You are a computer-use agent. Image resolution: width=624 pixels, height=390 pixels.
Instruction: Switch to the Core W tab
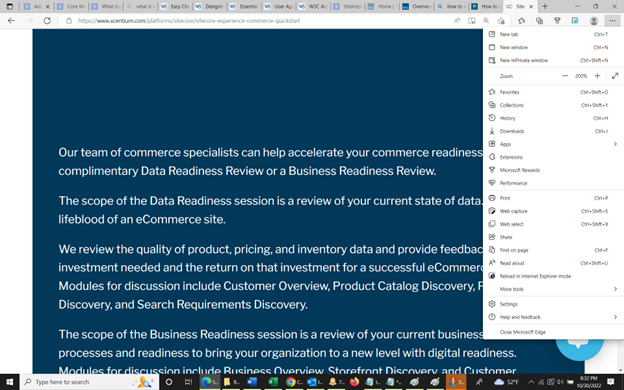point(71,6)
